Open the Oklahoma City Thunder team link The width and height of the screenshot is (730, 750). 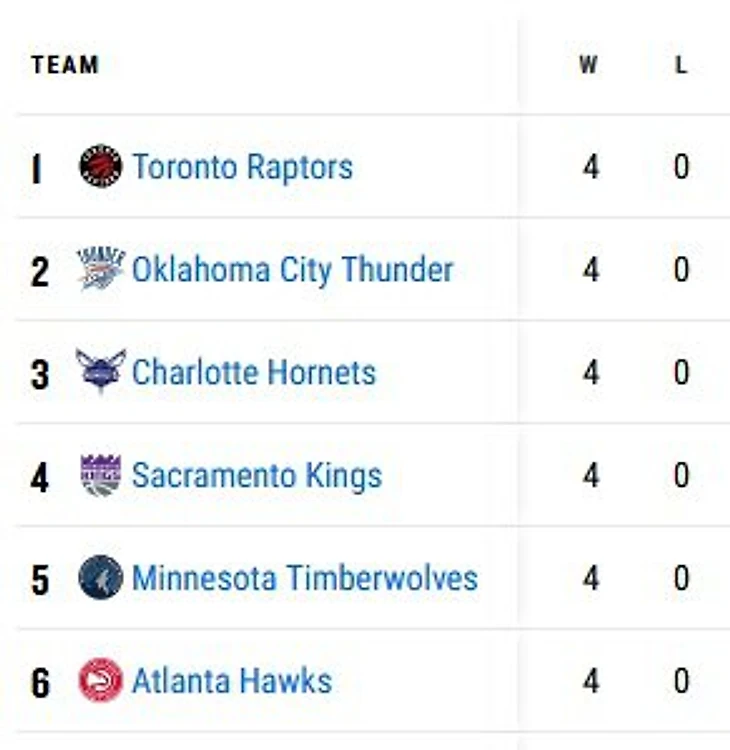293,270
